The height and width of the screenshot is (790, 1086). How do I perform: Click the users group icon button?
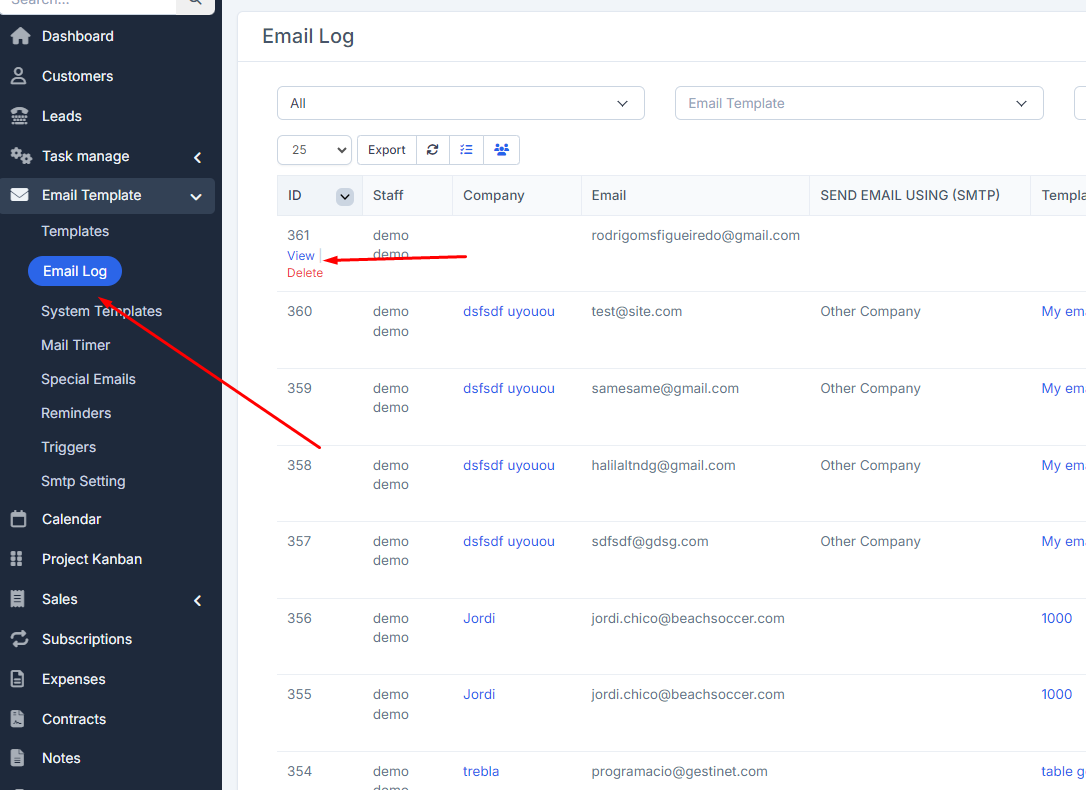pyautogui.click(x=501, y=150)
